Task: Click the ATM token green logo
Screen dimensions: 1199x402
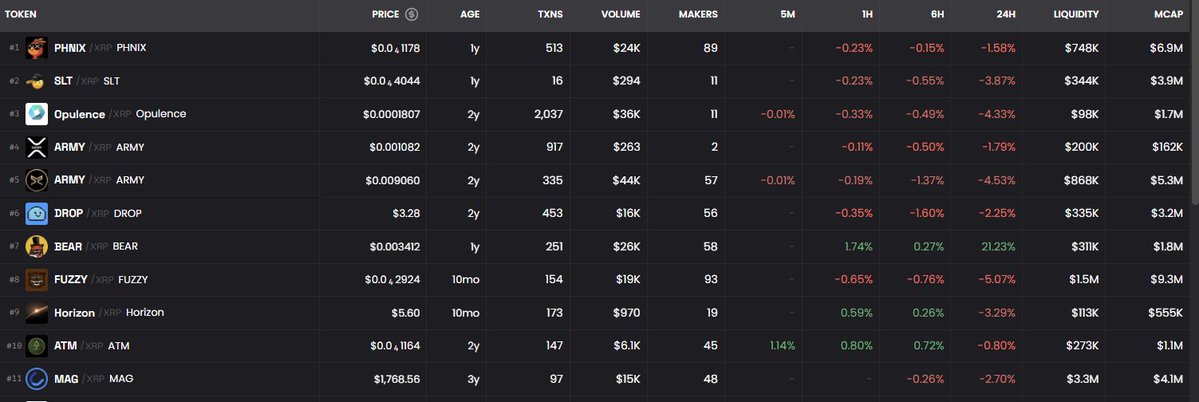Action: [x=36, y=345]
